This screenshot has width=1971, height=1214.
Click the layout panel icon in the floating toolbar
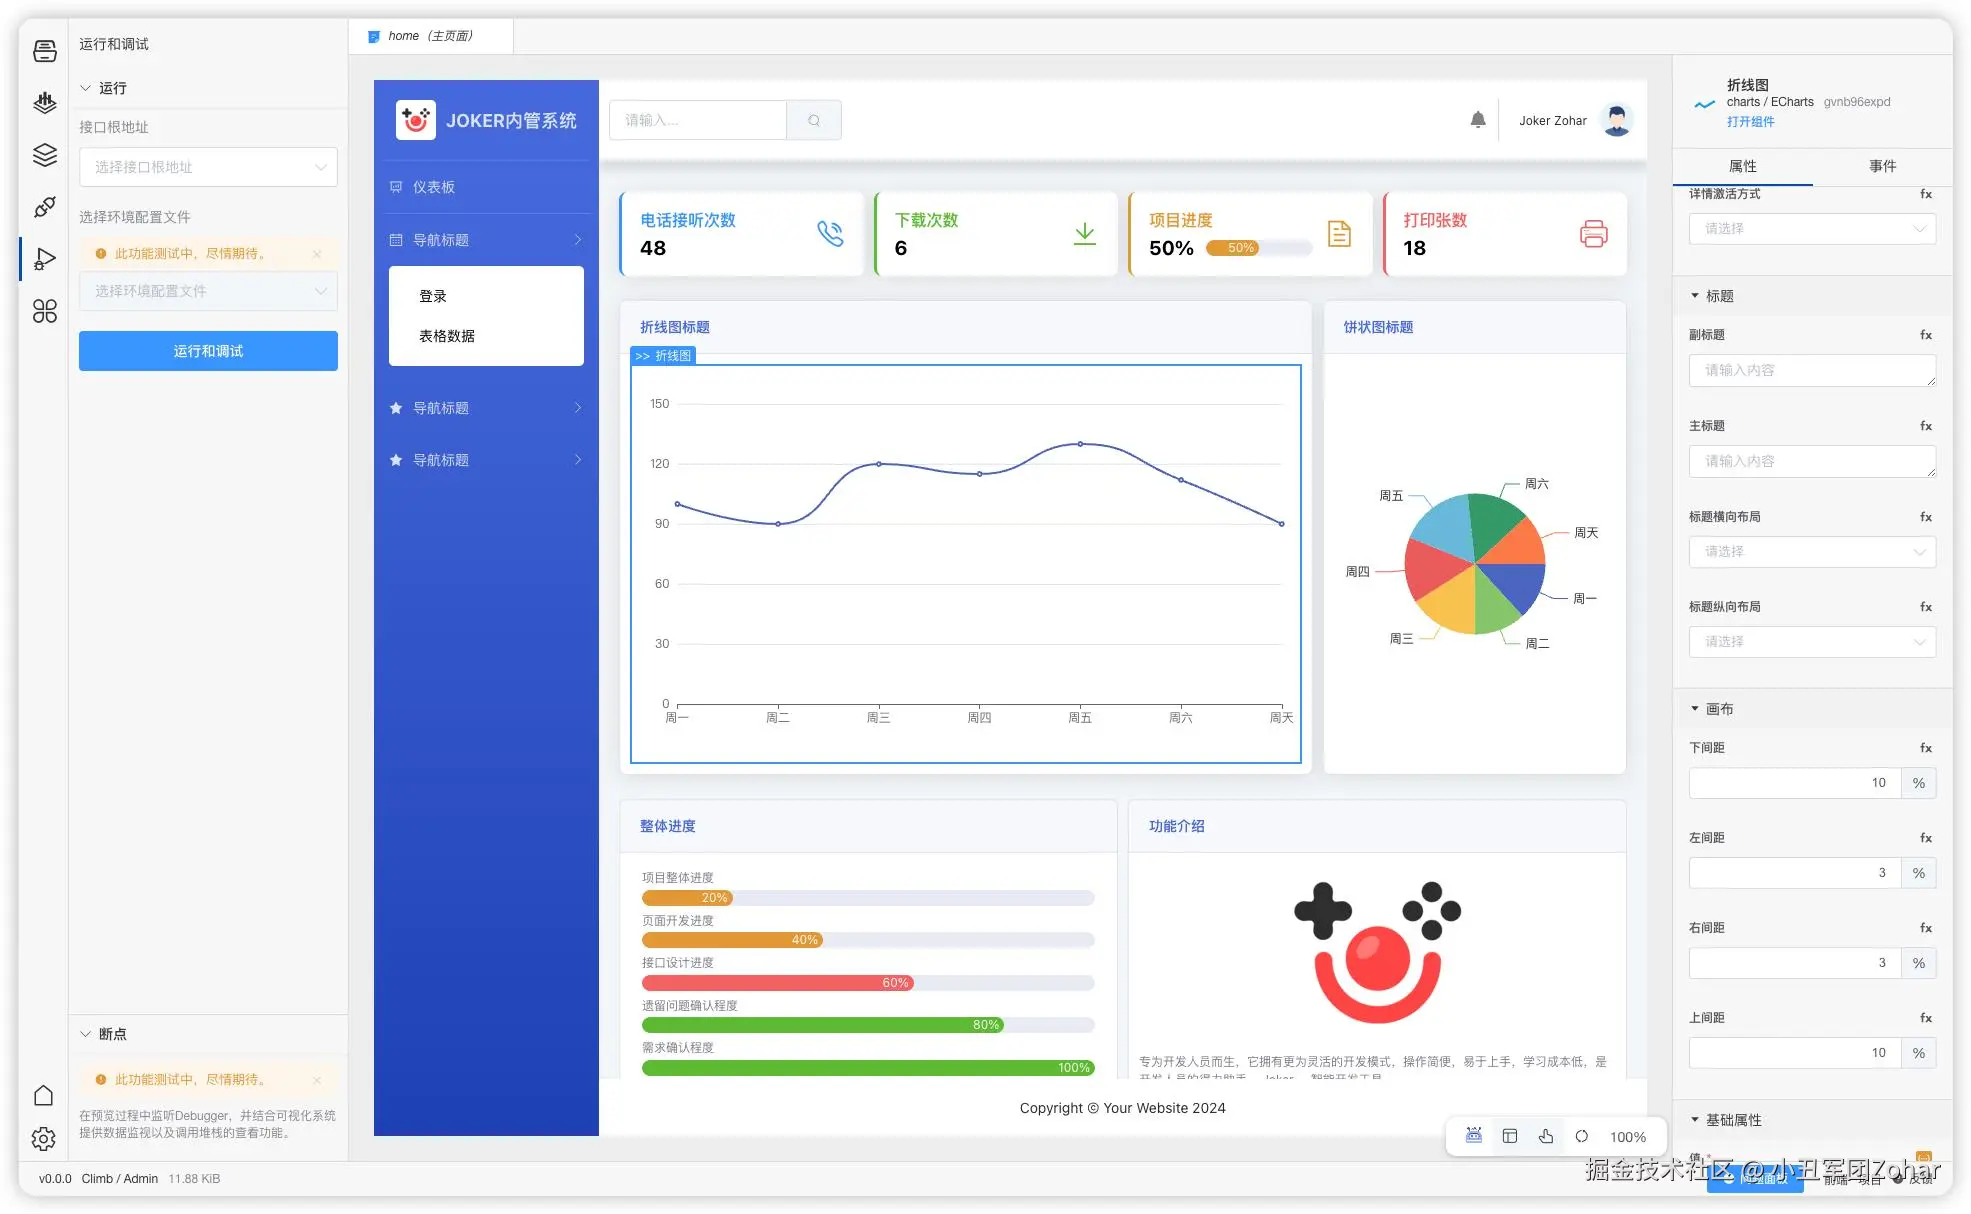coord(1509,1136)
